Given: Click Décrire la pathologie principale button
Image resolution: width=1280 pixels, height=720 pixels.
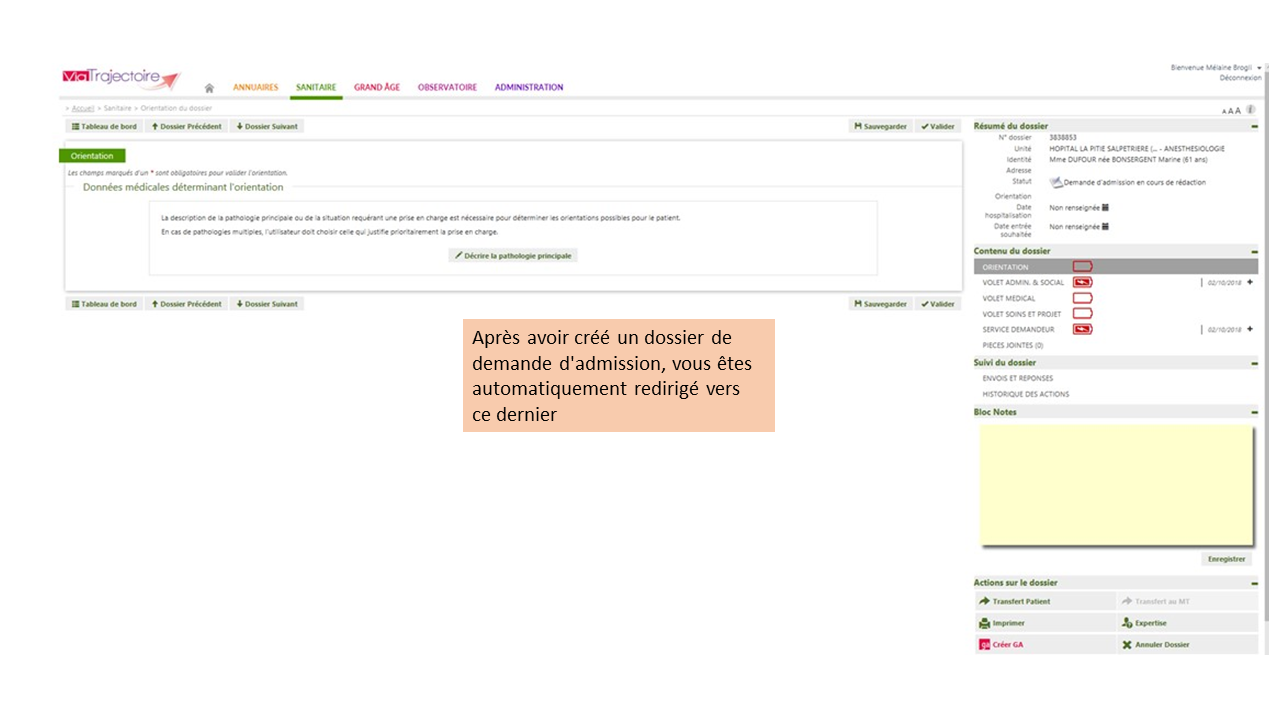Looking at the screenshot, I should pos(513,256).
